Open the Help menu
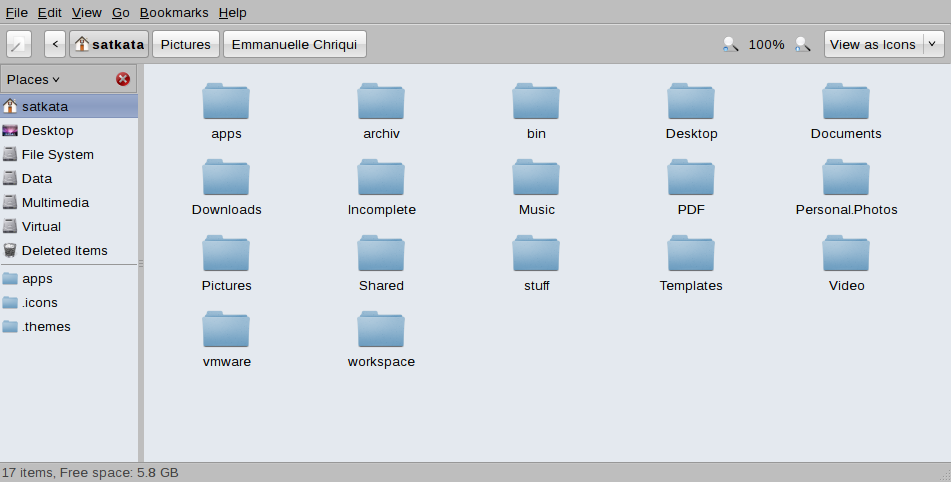 [232, 12]
